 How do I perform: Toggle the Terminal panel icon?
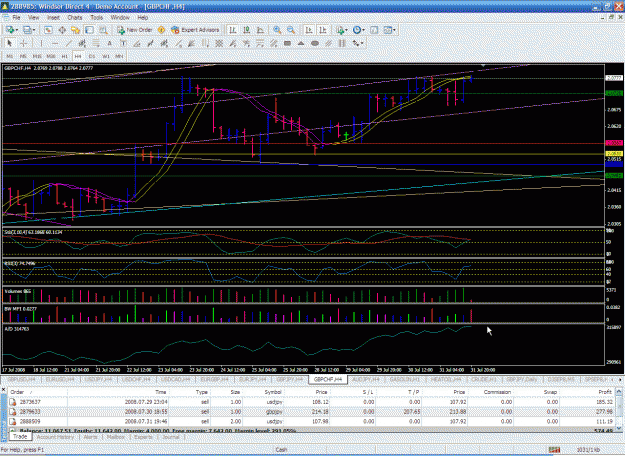90,30
